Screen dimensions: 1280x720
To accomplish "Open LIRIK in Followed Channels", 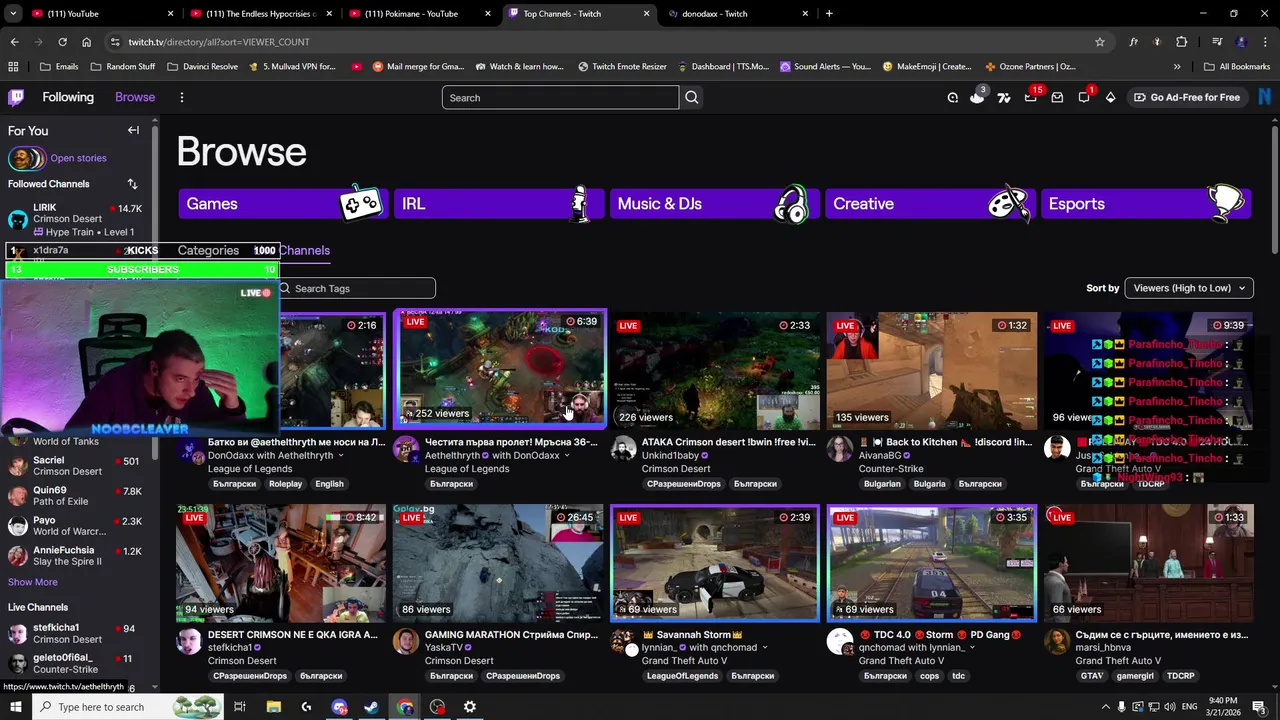I will 76,219.
